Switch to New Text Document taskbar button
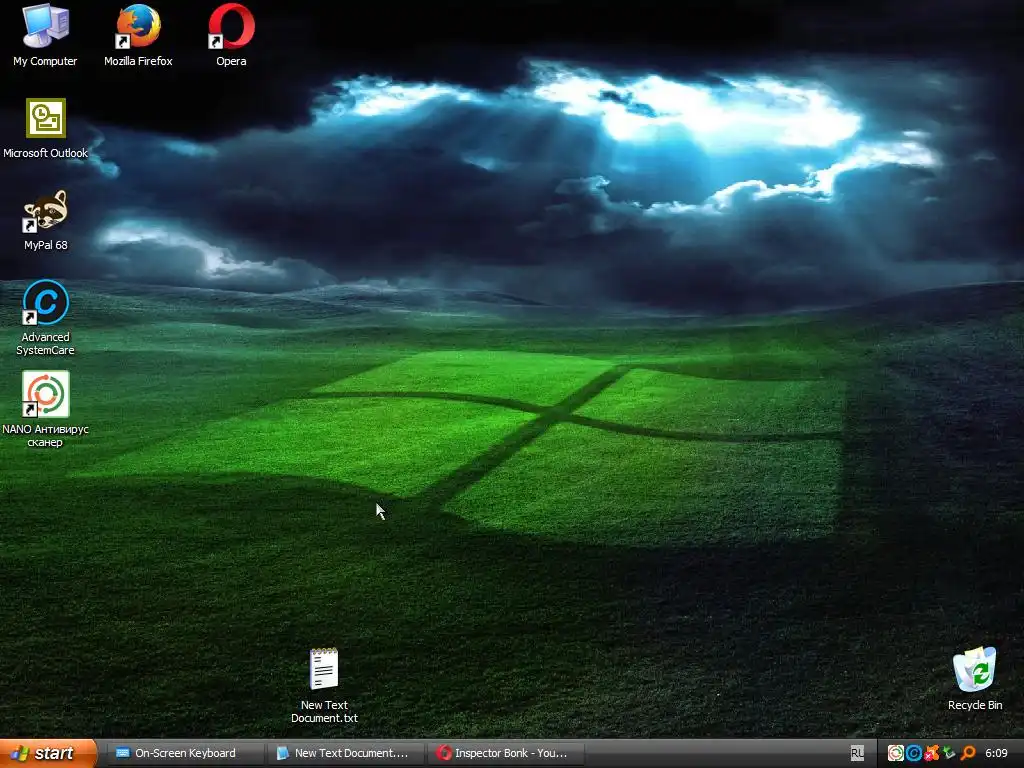This screenshot has width=1024, height=768. coord(345,753)
